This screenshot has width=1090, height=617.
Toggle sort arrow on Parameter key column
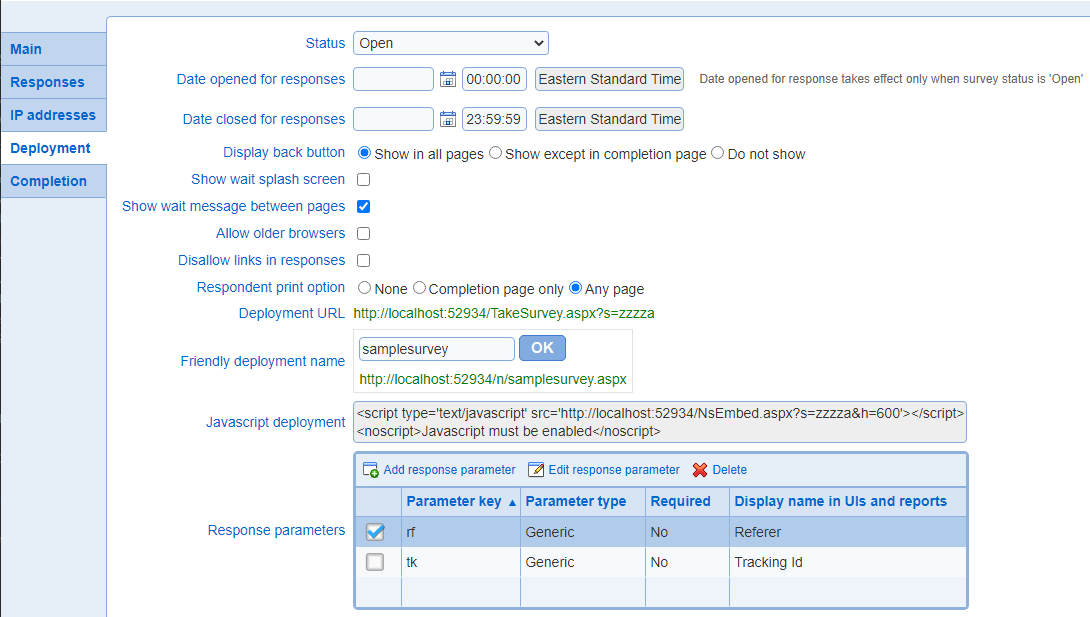click(x=512, y=502)
